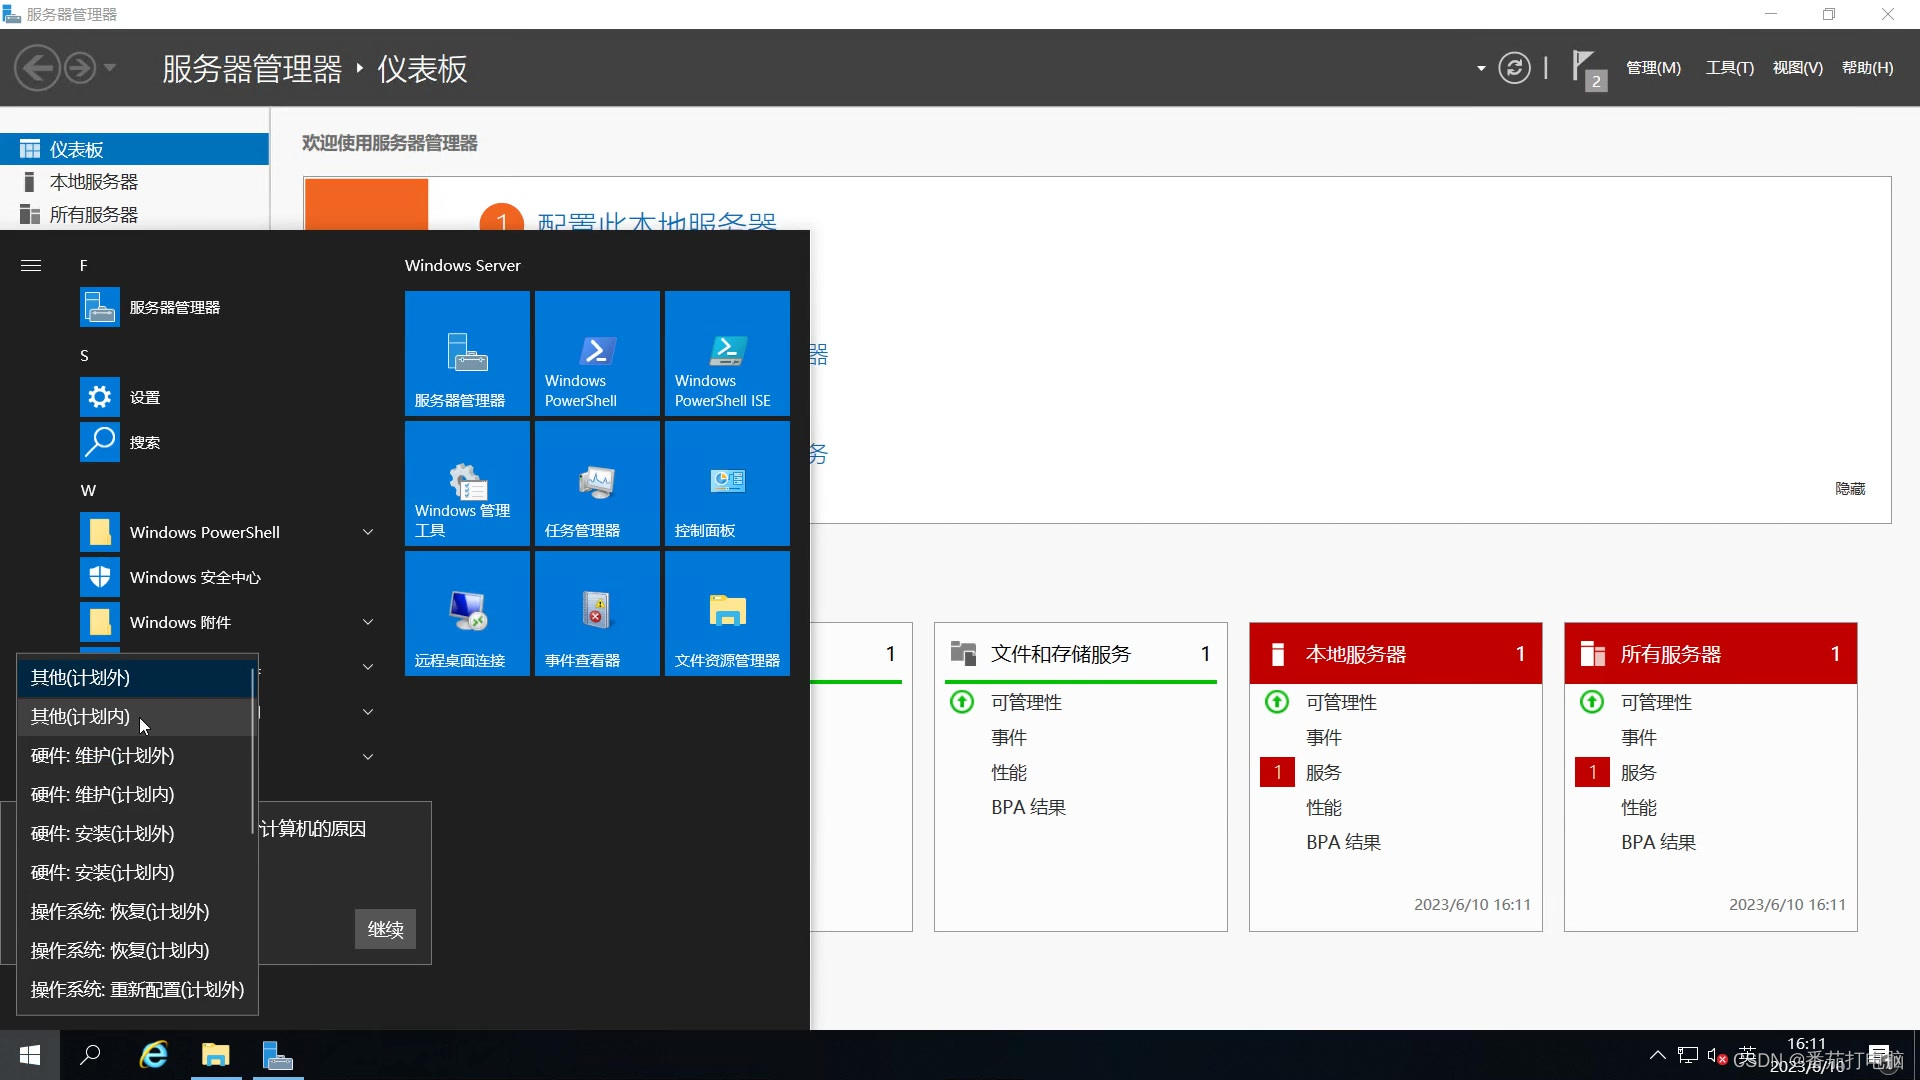
Task: Select 本地服务器 in the left sidebar
Action: click(134, 181)
